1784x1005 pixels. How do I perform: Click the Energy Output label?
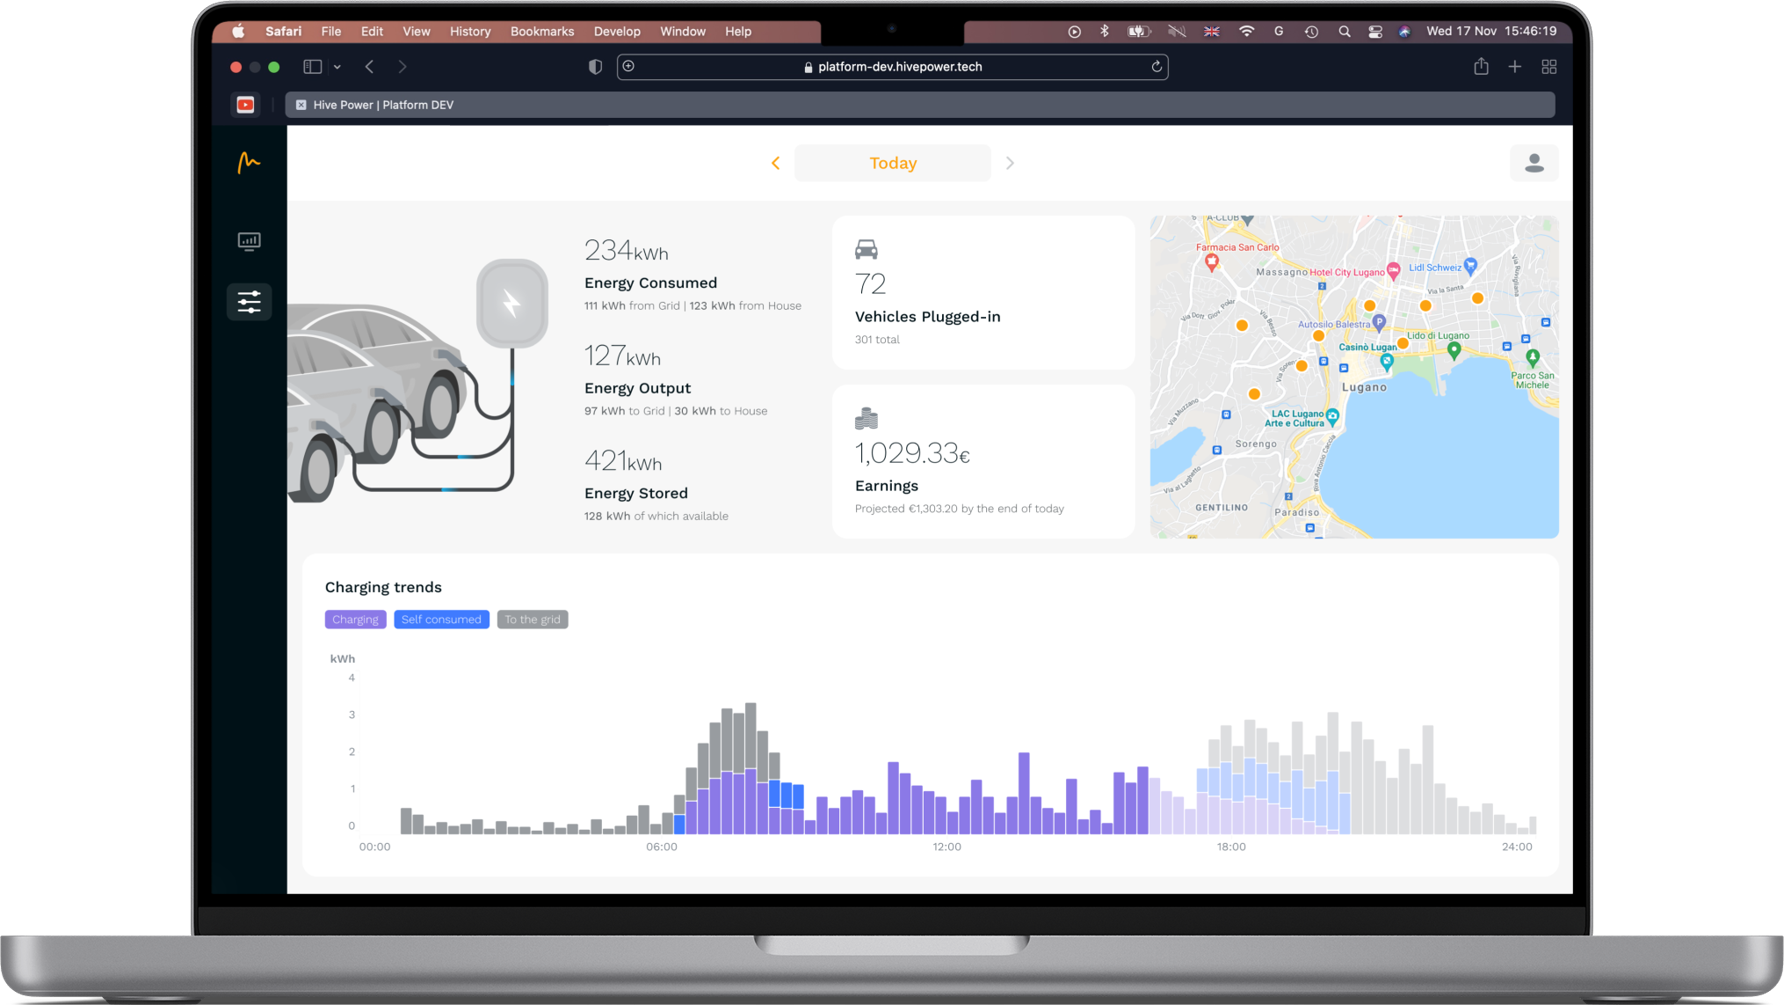coord(637,388)
